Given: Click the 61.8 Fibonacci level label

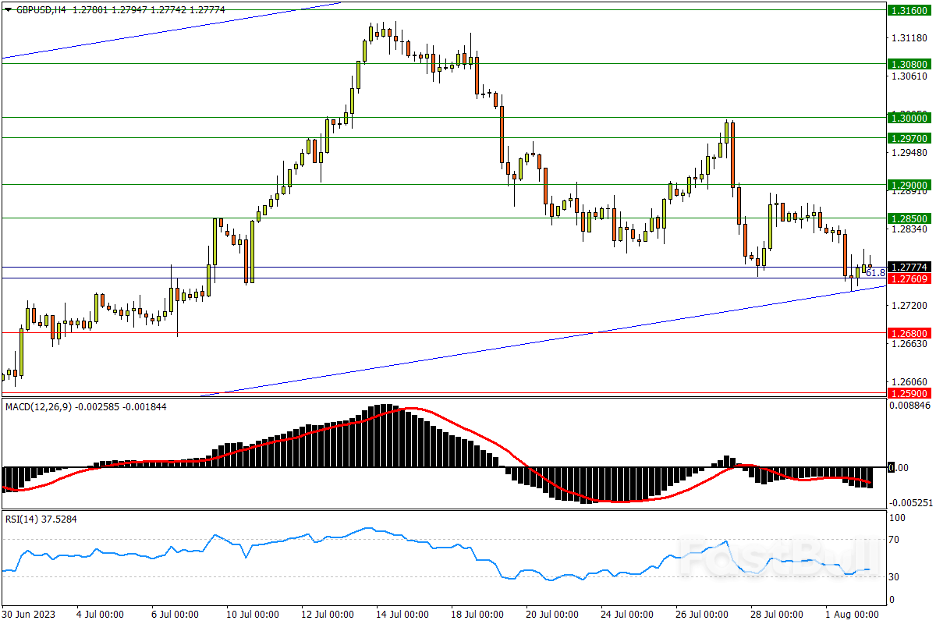Looking at the screenshot, I should tap(875, 272).
